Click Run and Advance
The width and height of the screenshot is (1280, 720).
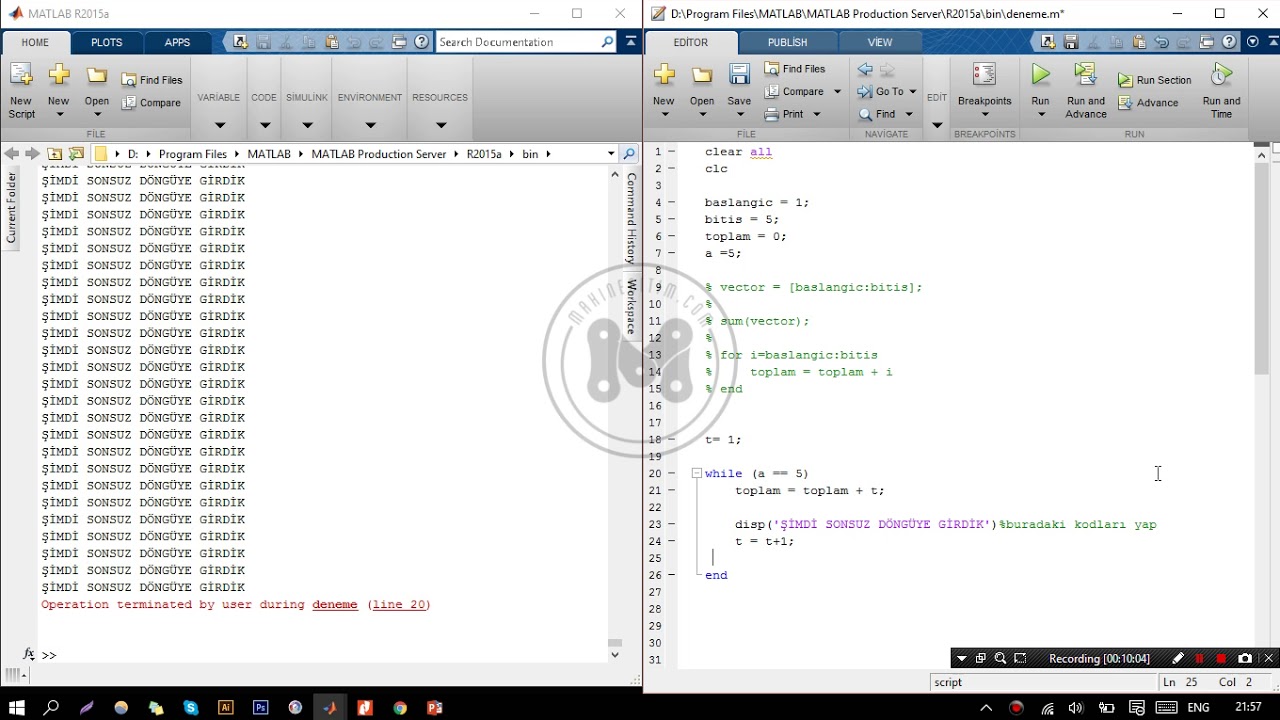(1086, 90)
